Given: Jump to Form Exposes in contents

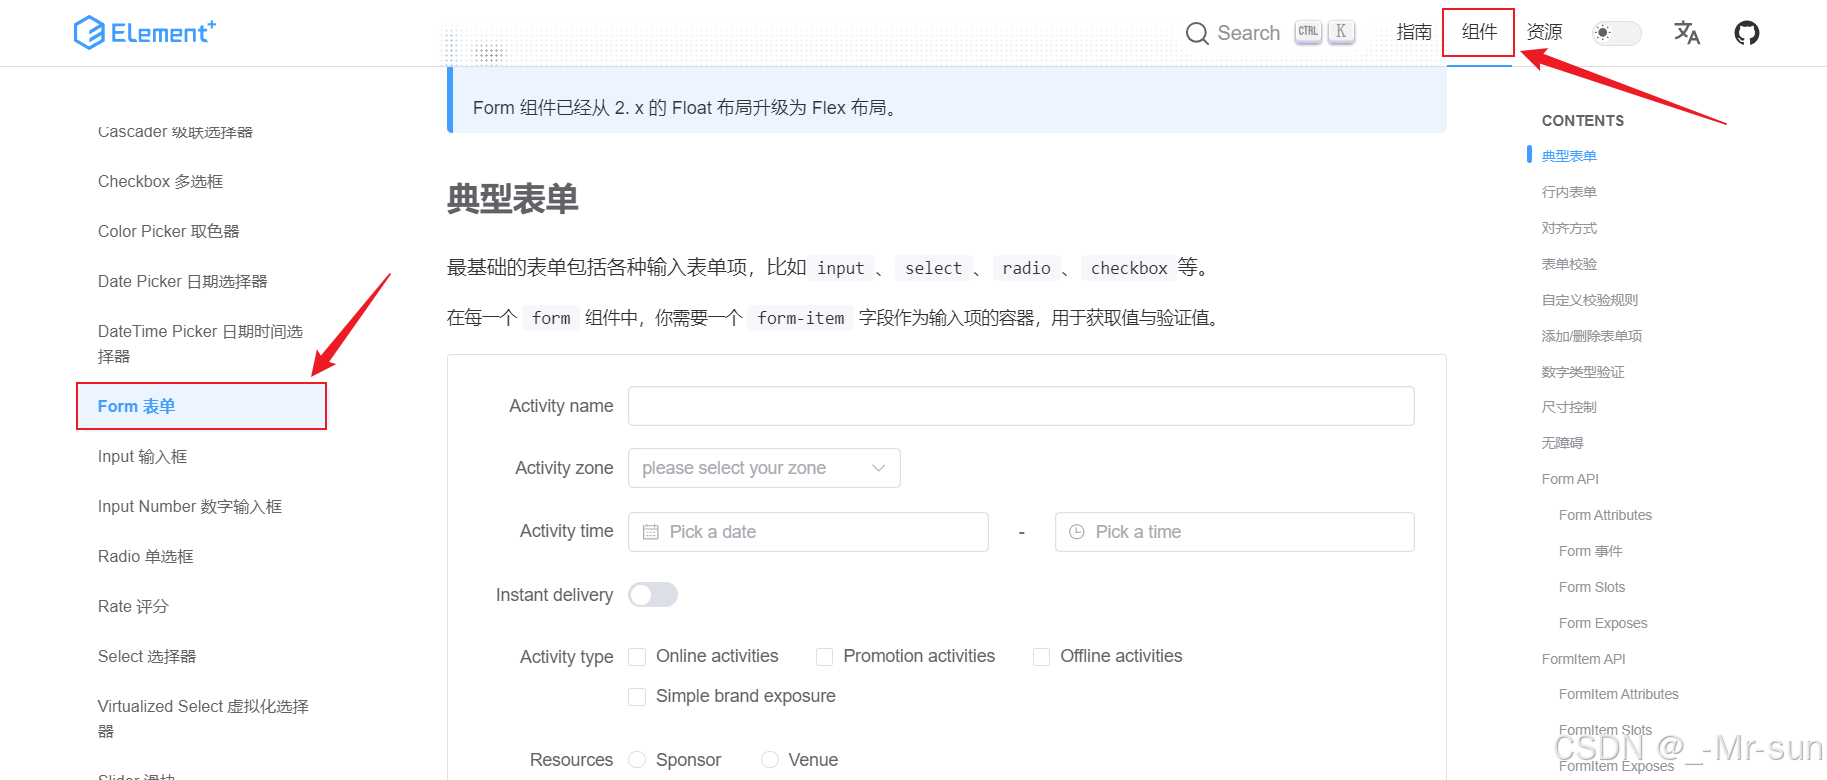Looking at the screenshot, I should tap(1603, 623).
